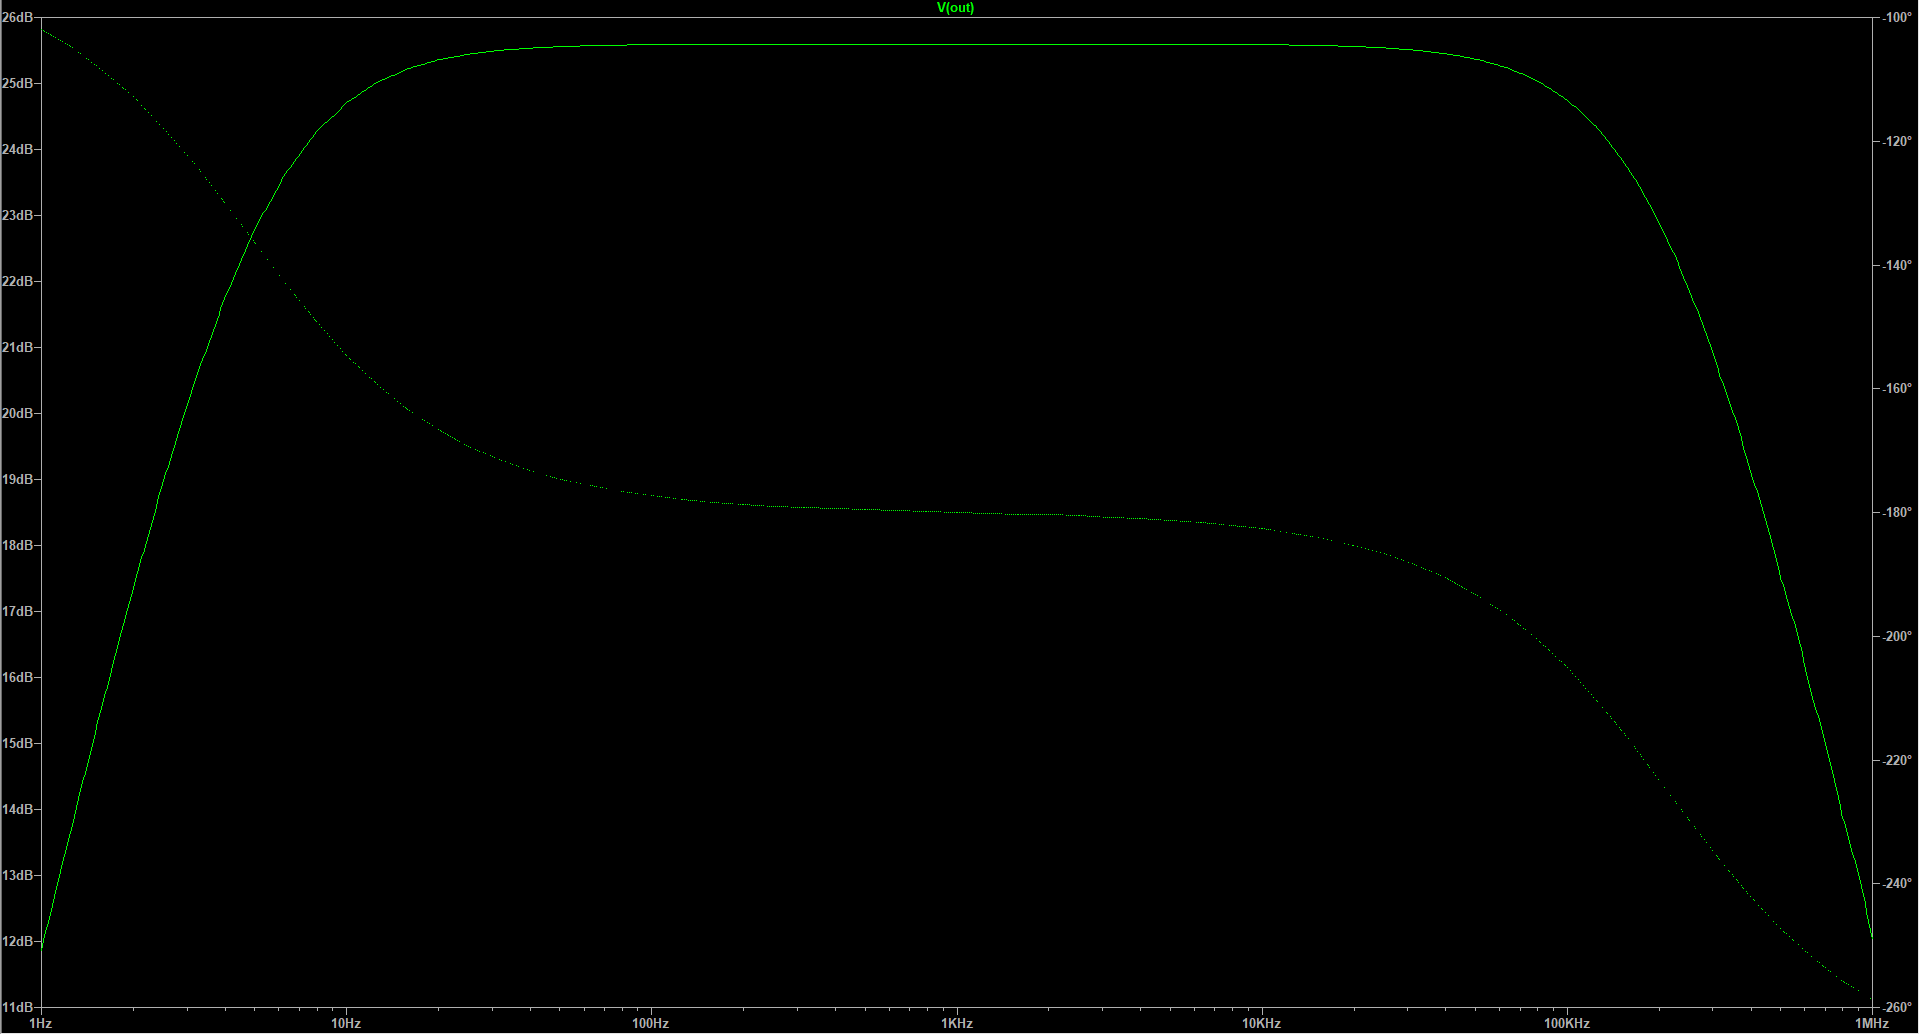Click the 10KHz frequency label
Screen dimensions: 1920x1034
[1262, 1024]
